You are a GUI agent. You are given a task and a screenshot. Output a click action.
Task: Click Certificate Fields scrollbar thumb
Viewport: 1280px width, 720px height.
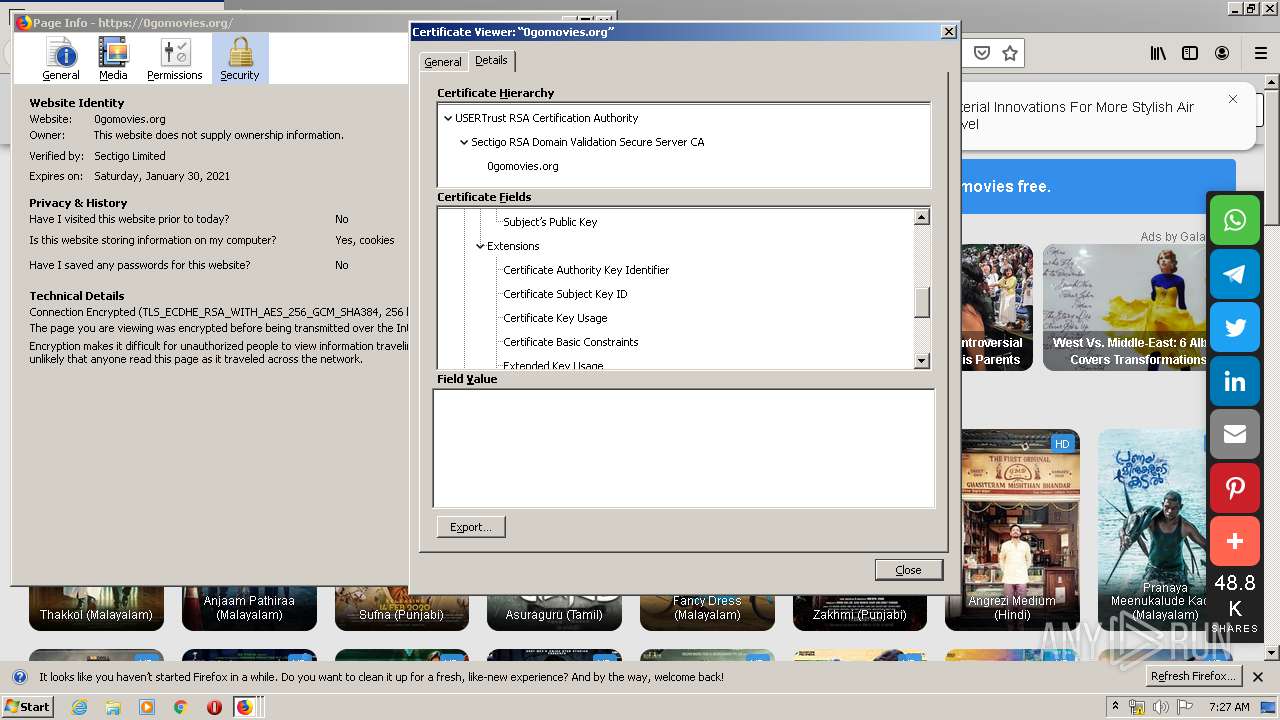[x=922, y=302]
